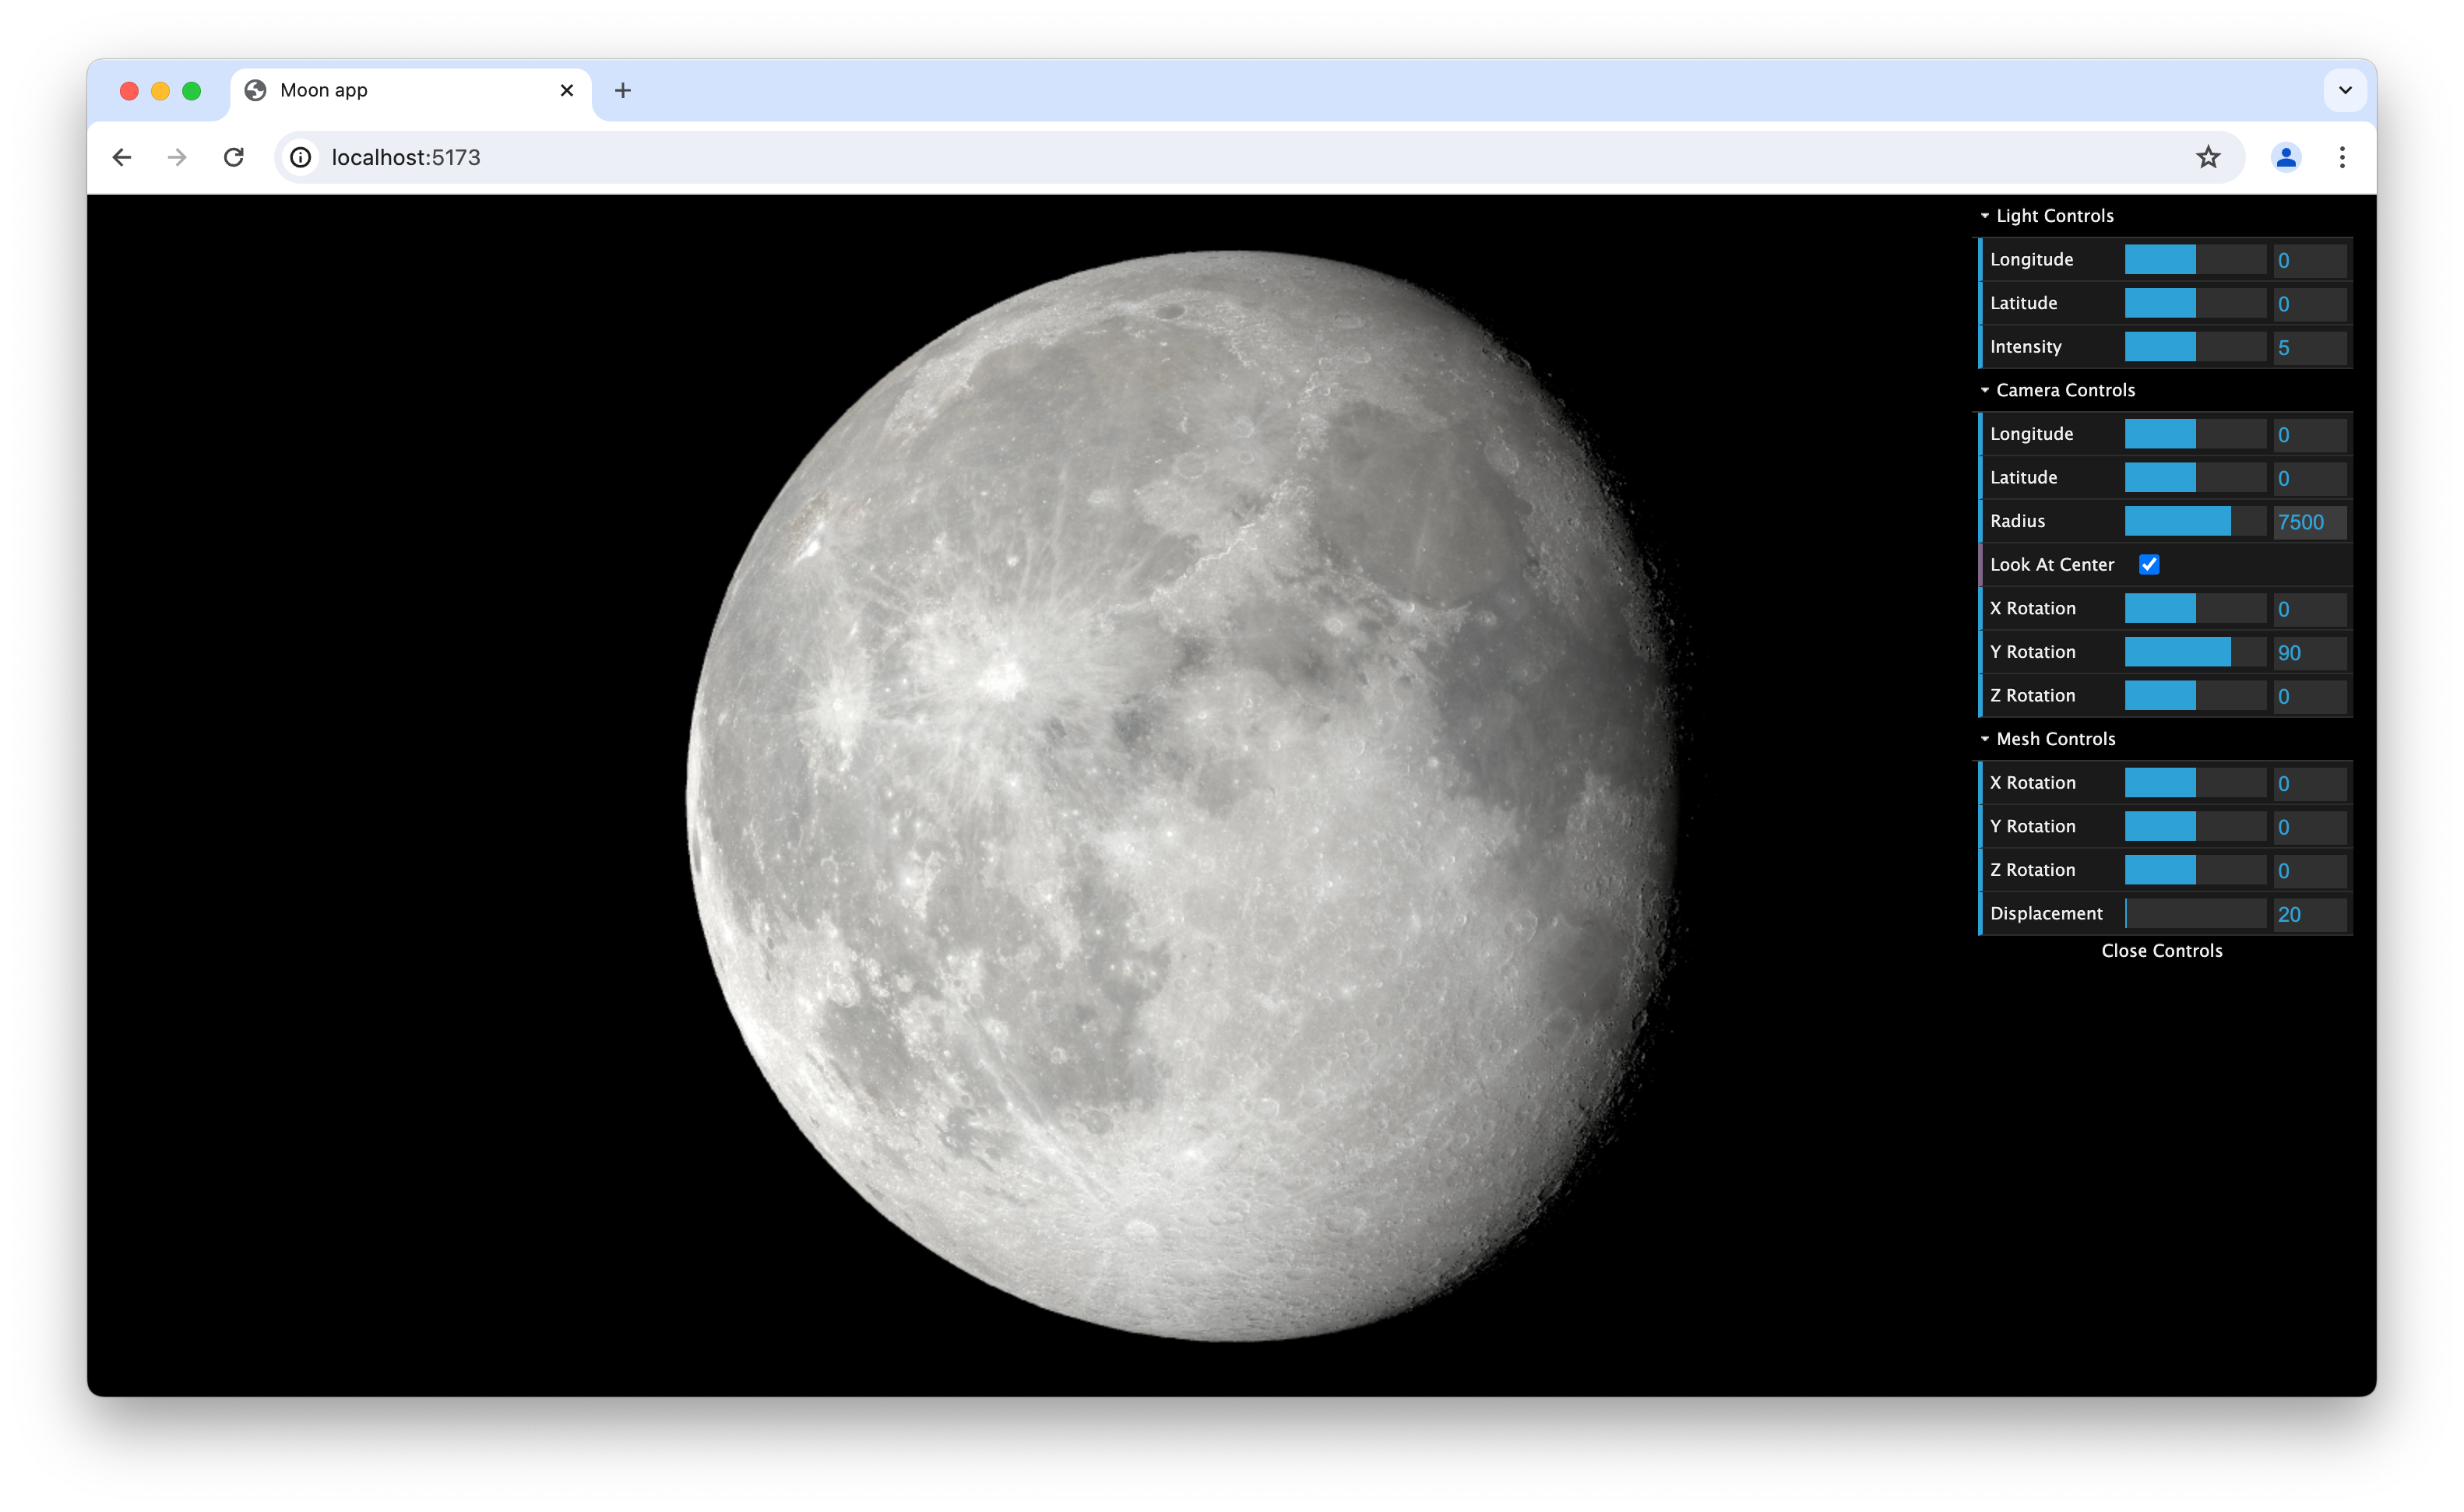Click the Close Controls button

pyautogui.click(x=2162, y=951)
